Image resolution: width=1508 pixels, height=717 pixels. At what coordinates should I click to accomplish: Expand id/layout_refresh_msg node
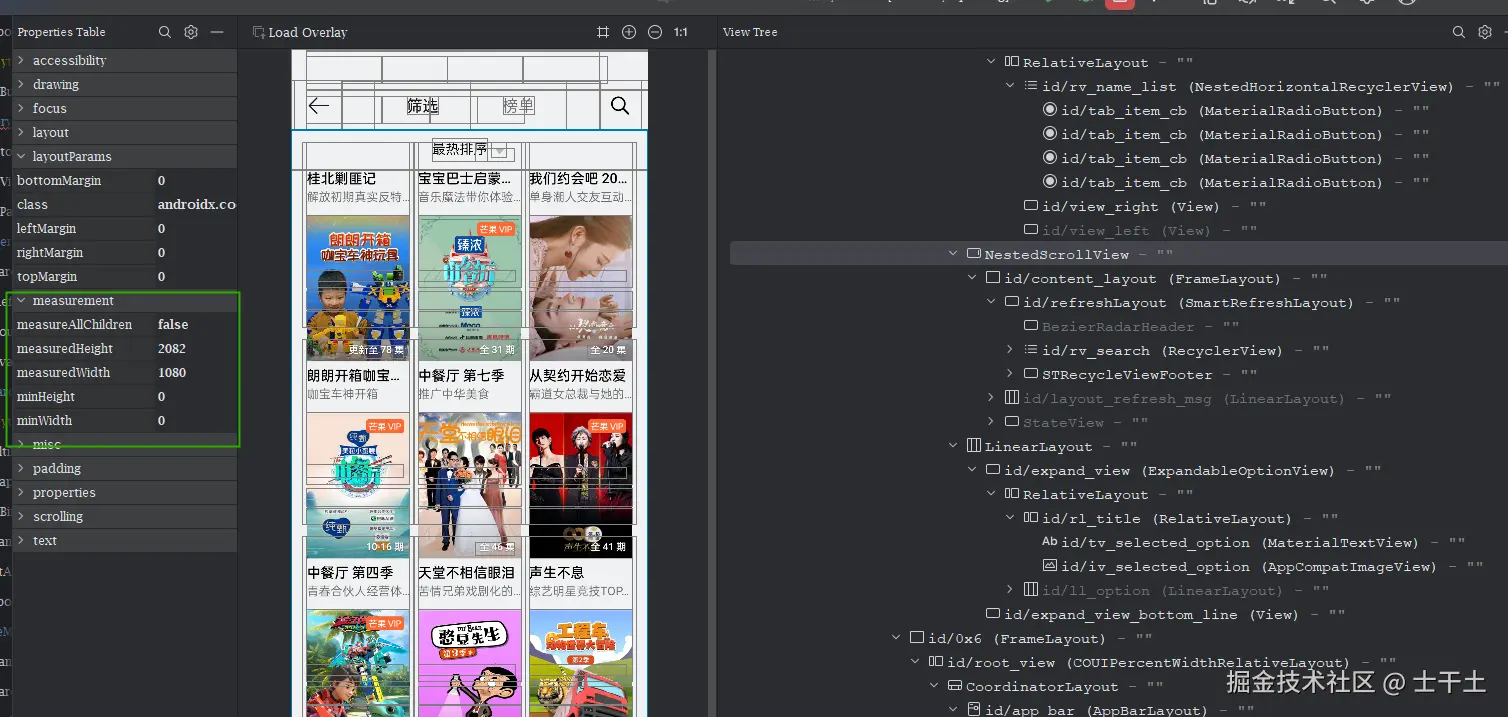point(991,399)
